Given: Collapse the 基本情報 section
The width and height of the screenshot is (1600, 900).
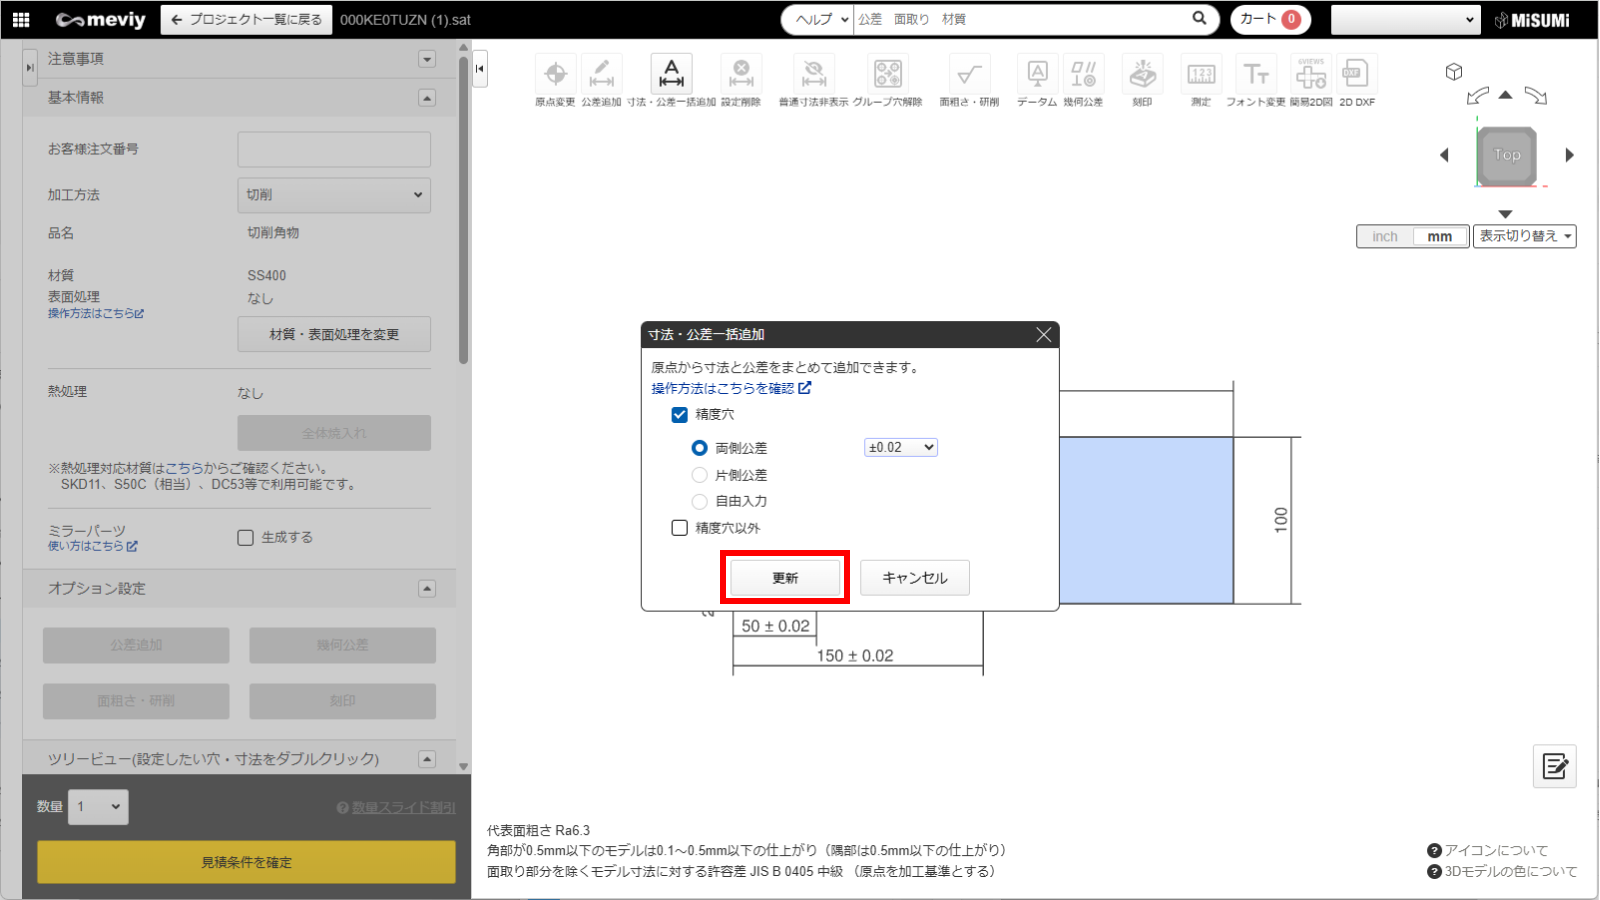Looking at the screenshot, I should [x=427, y=98].
